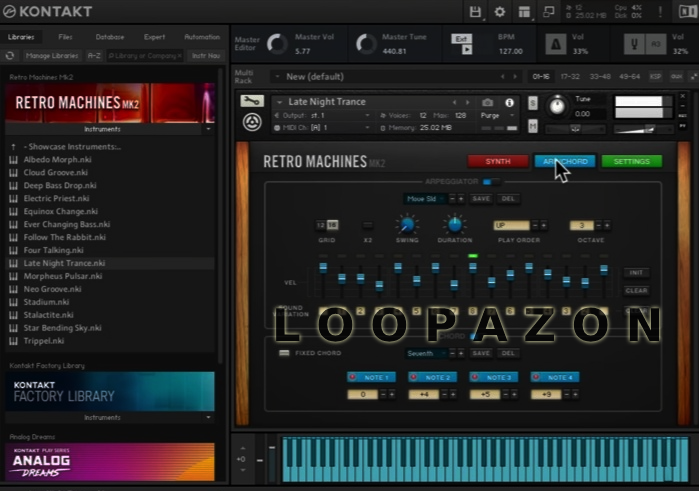Image resolution: width=699 pixels, height=491 pixels.
Task: Save the arpeggiator preset
Action: [x=481, y=199]
